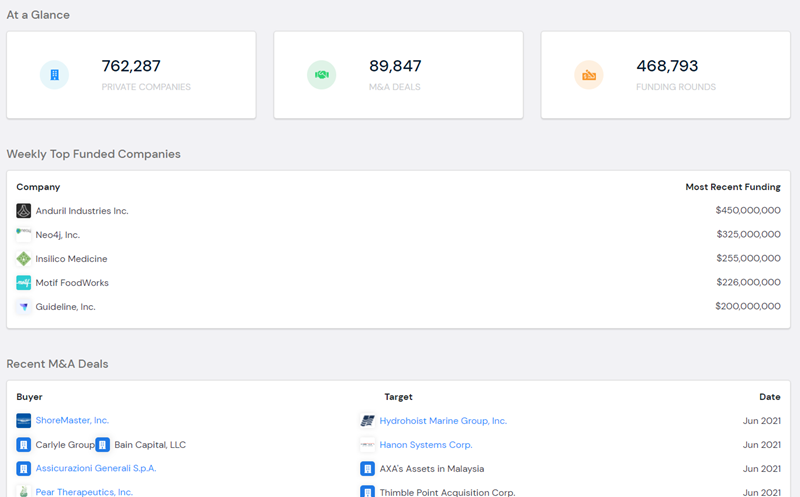800x497 pixels.
Task: Click the Target column header
Action: [x=398, y=396]
